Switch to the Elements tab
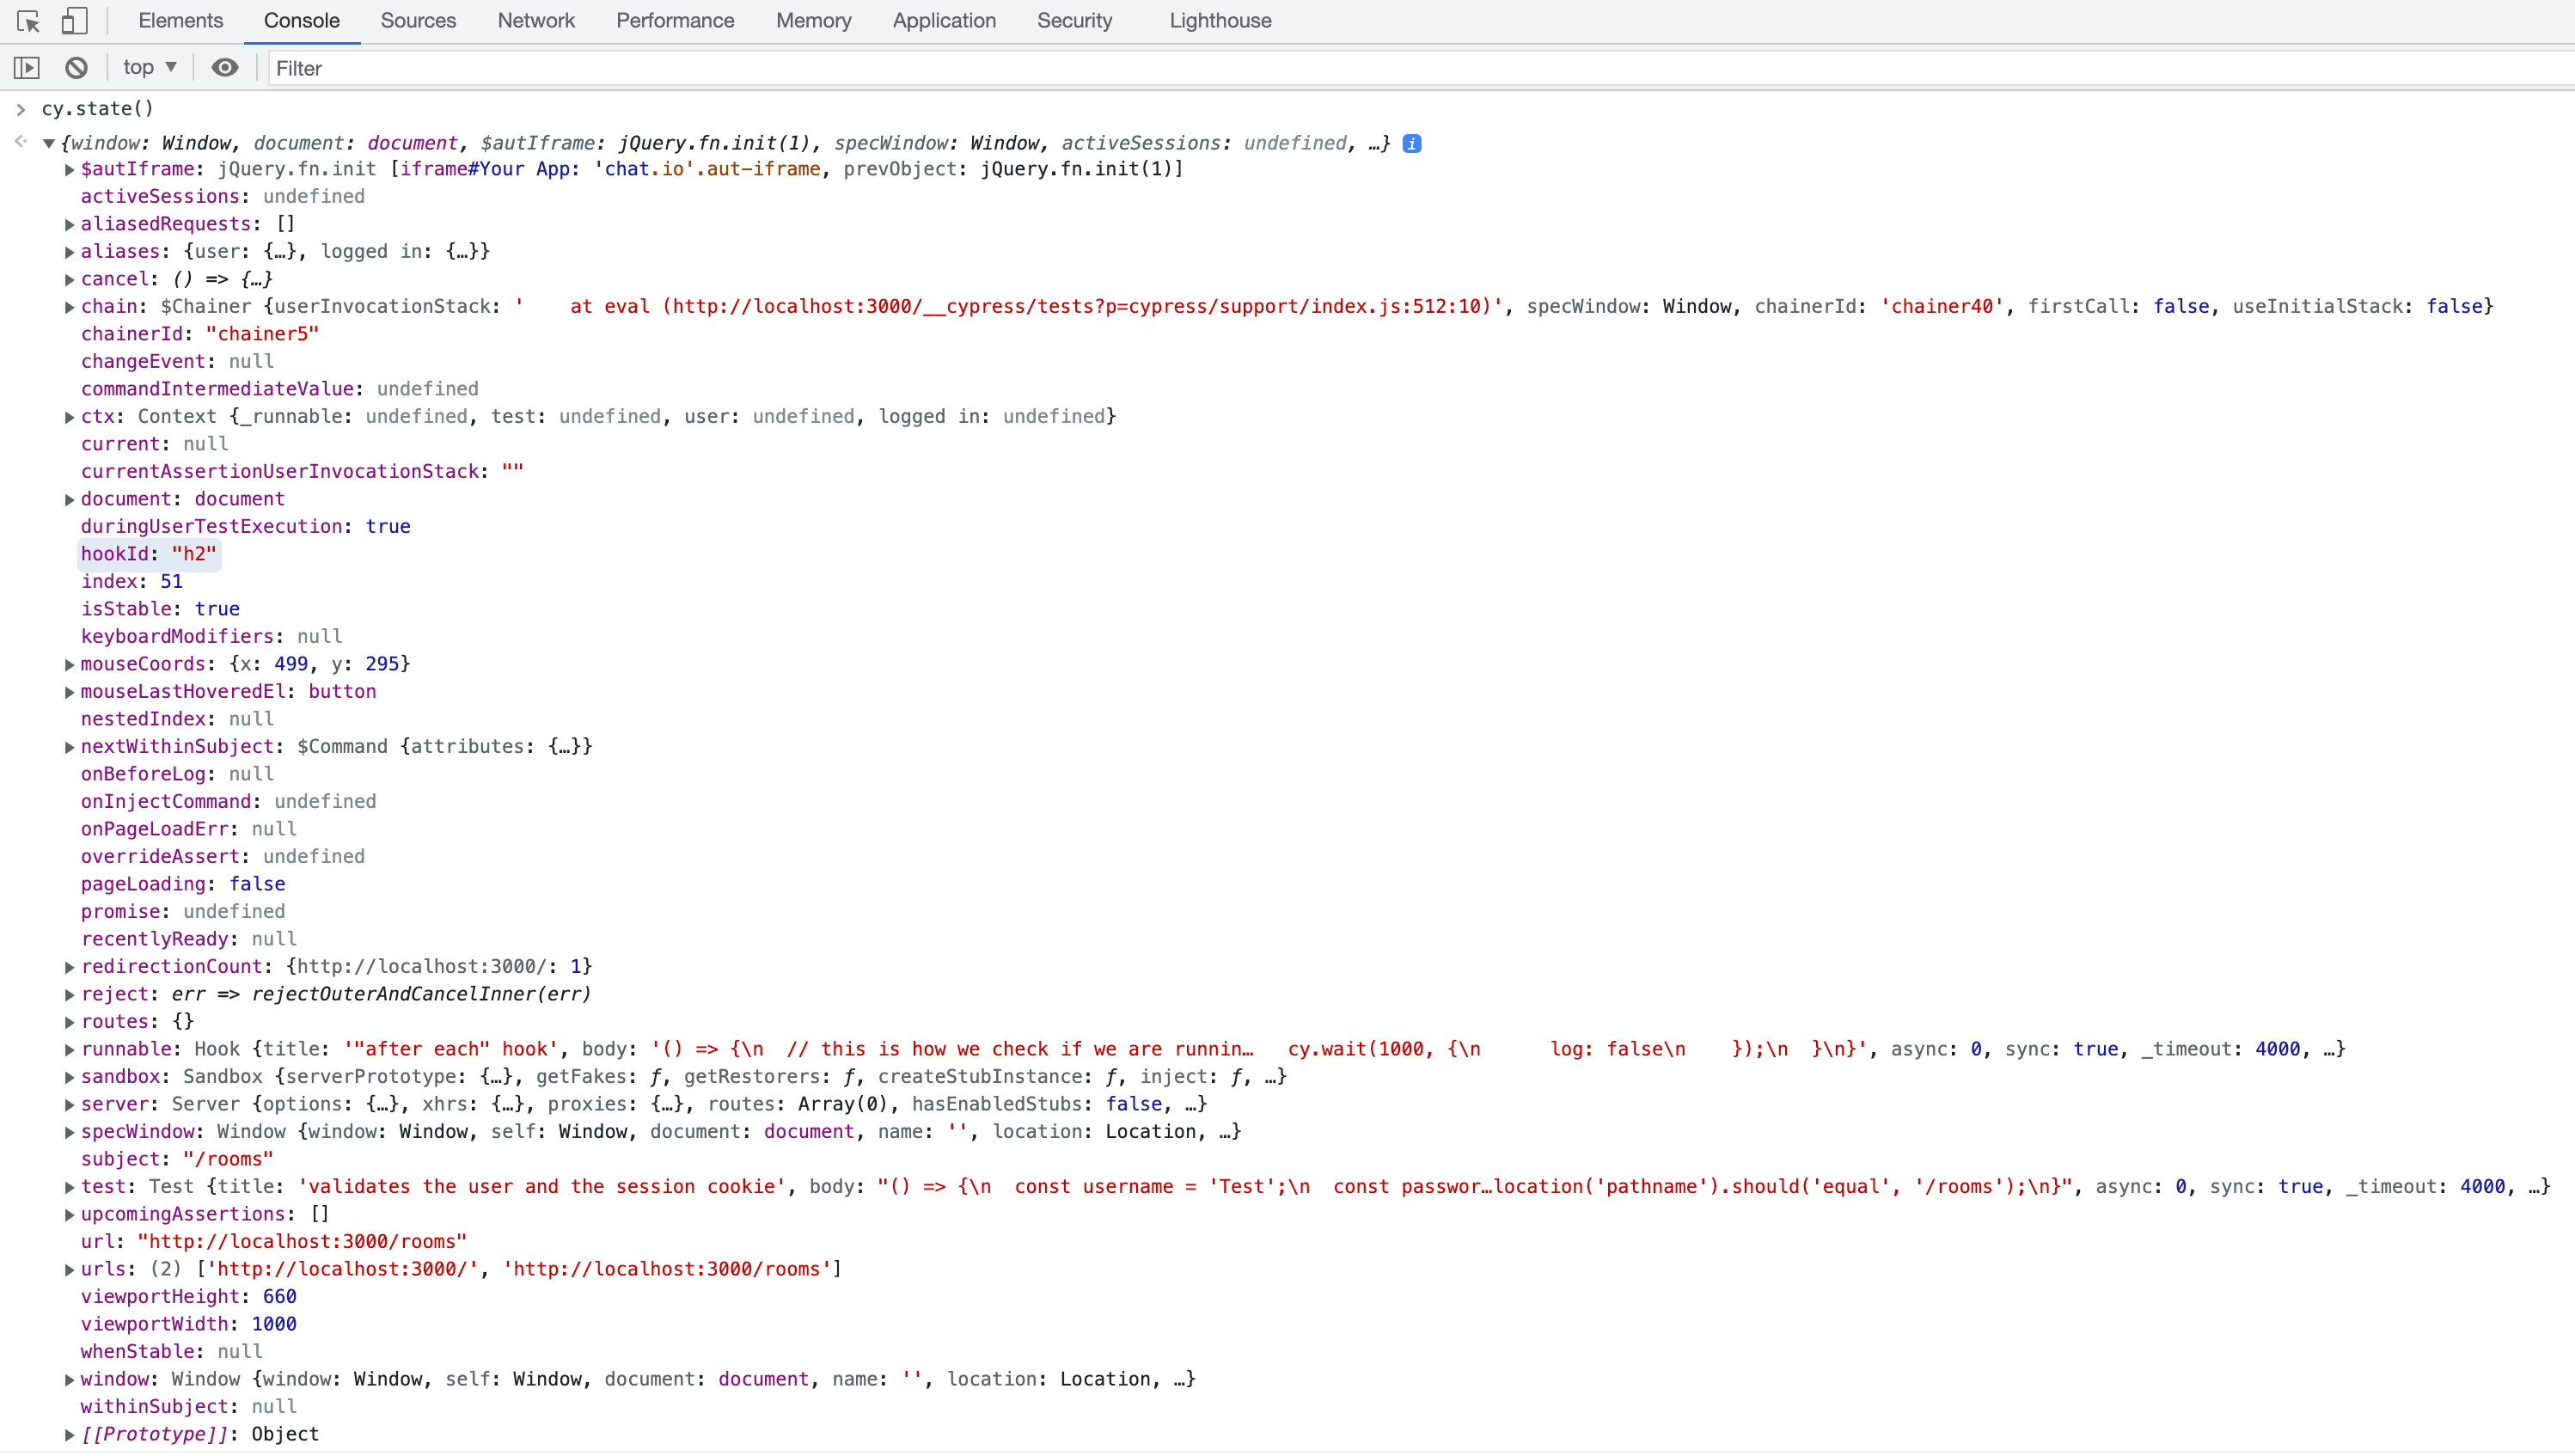Viewport: 2575px width, 1456px height. [x=180, y=21]
